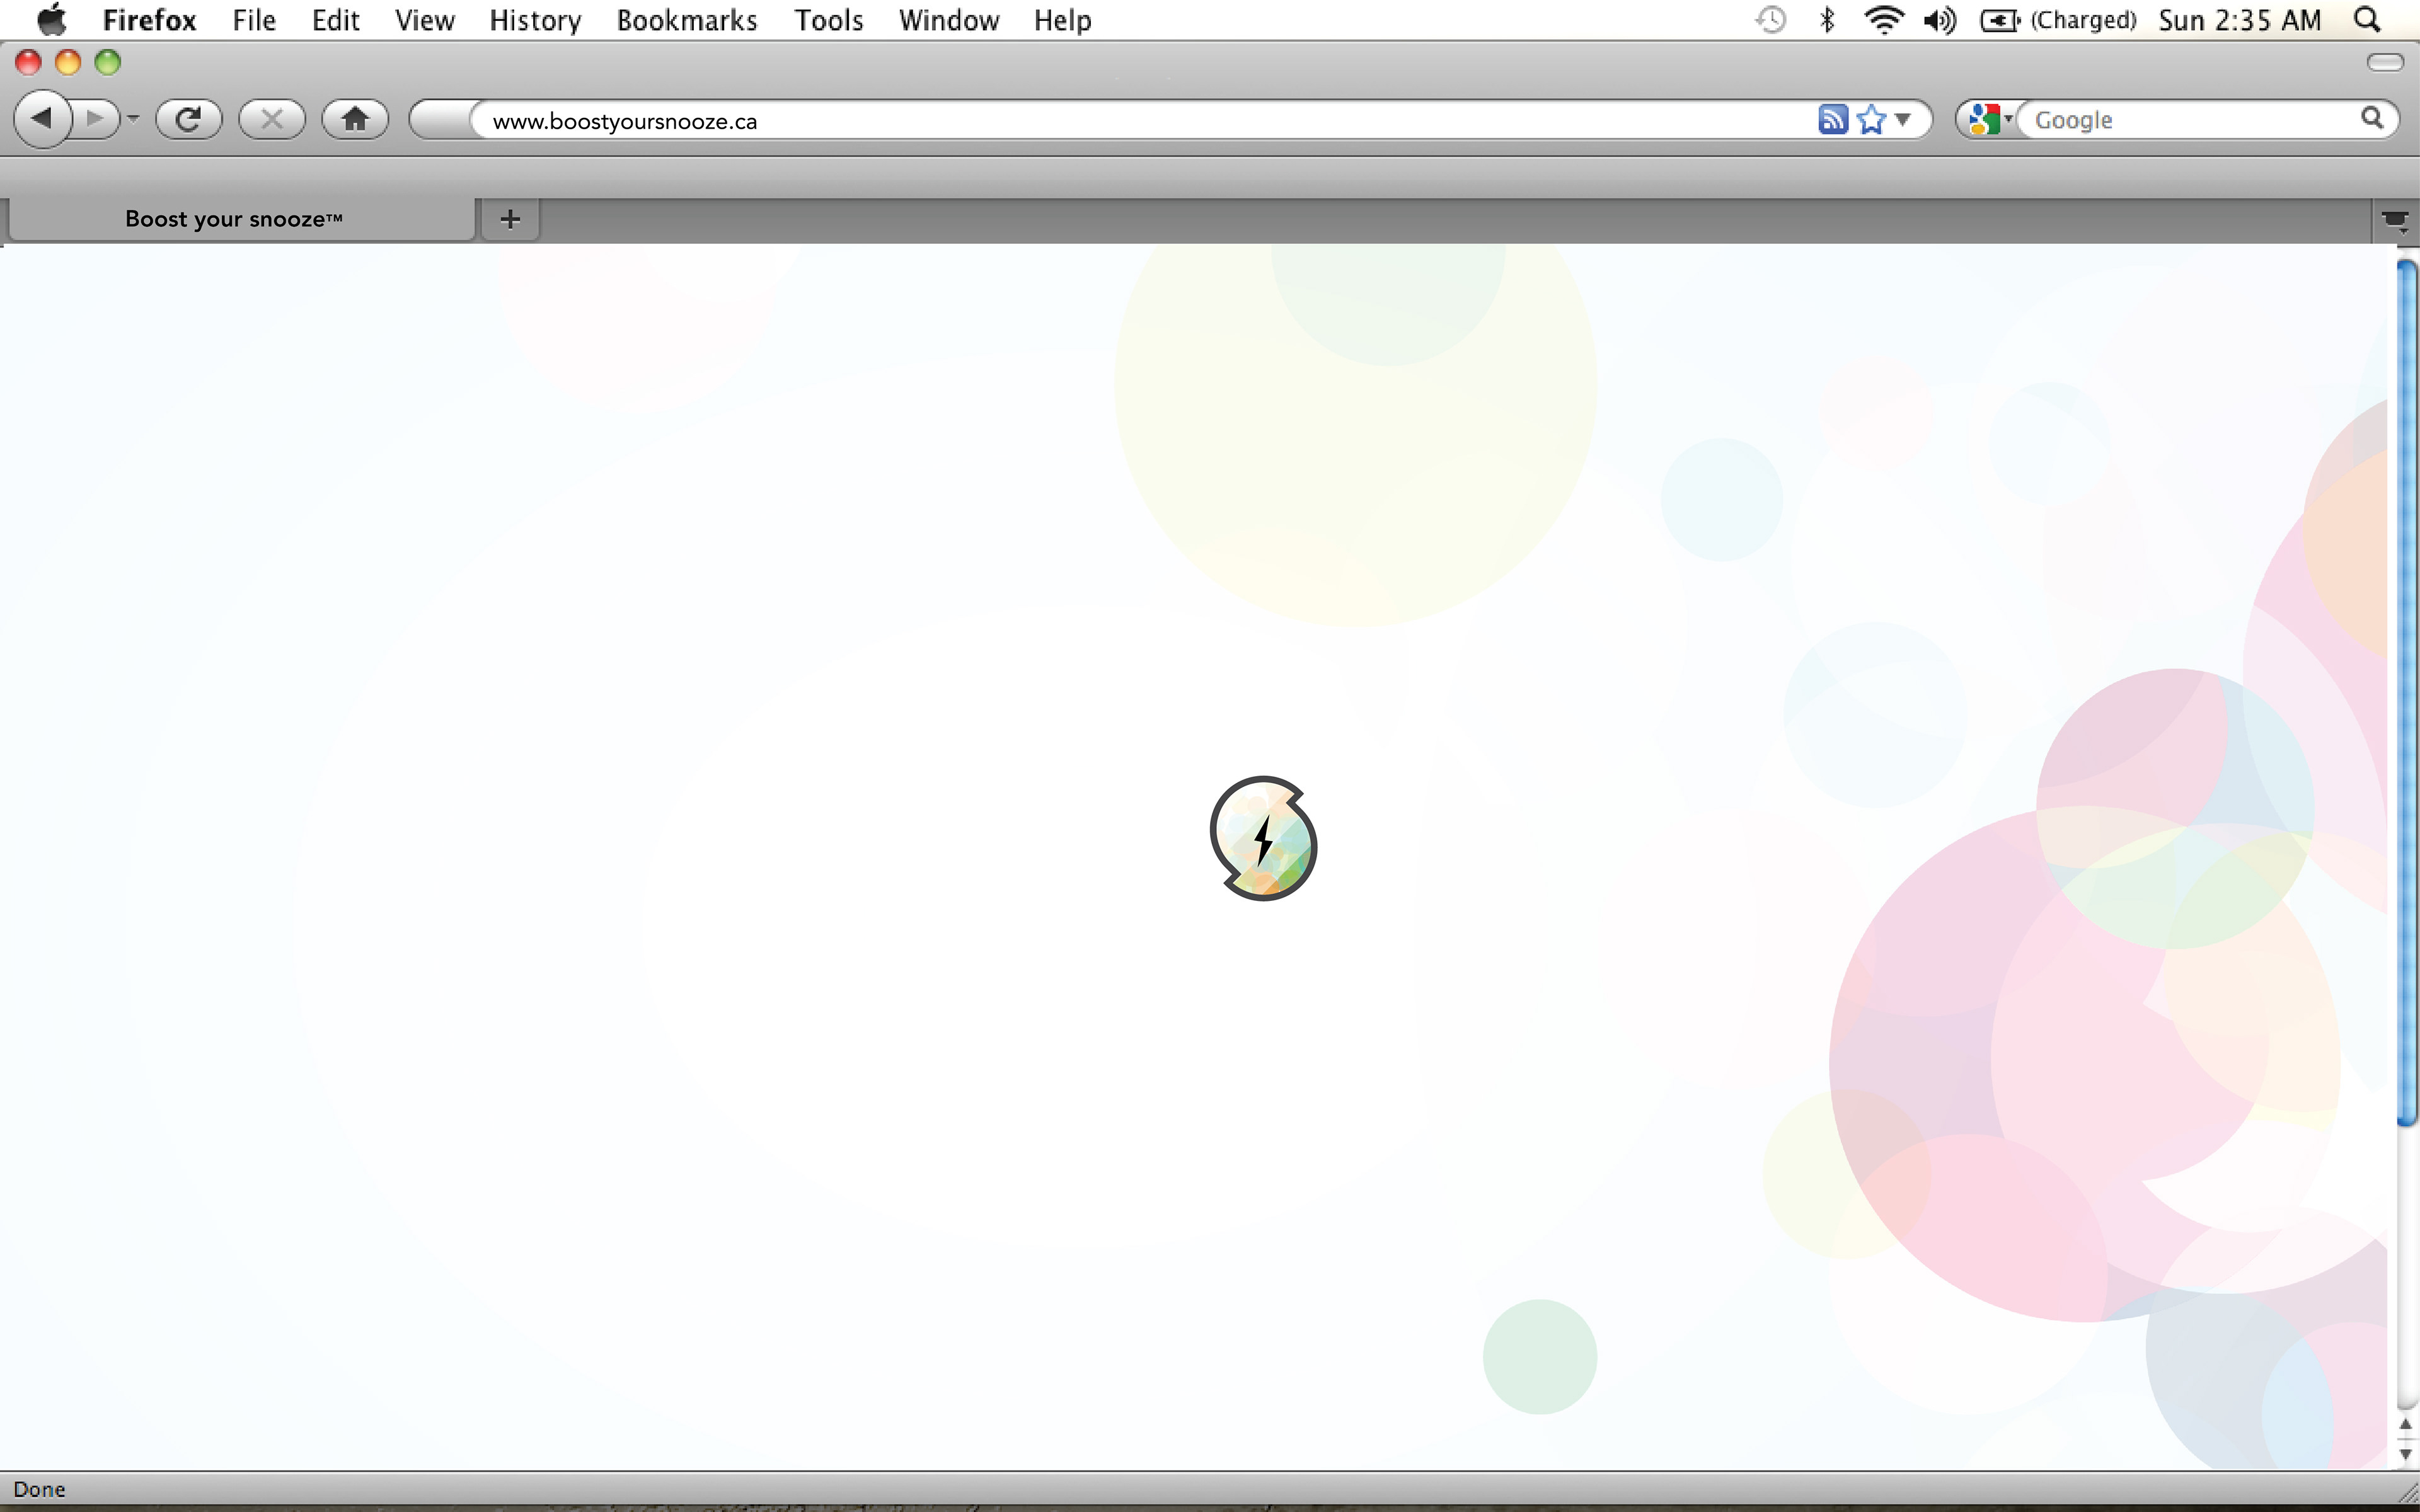Viewport: 2420px width, 1512px height.
Task: Open the View menu
Action: tap(424, 20)
